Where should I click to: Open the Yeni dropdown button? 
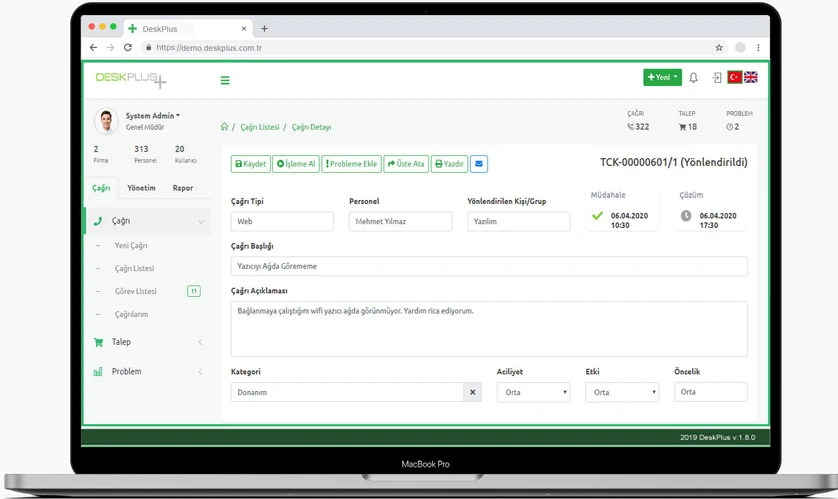(x=662, y=77)
